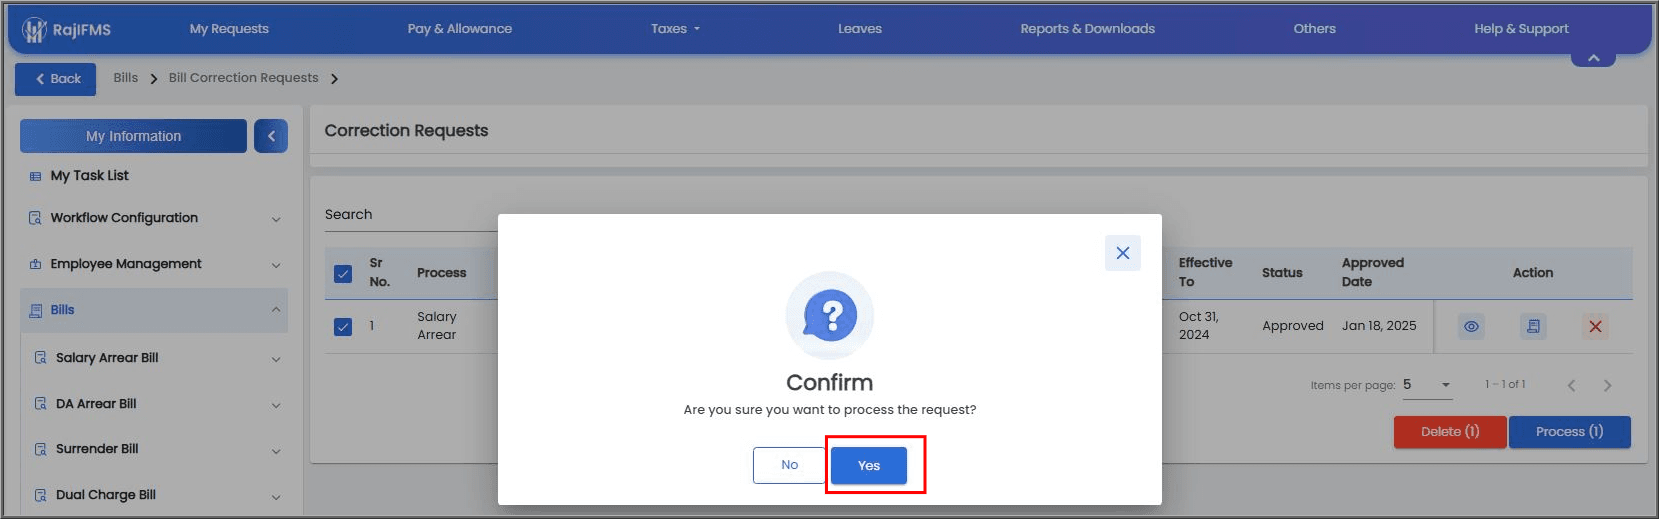This screenshot has width=1659, height=519.
Task: Click the DA Arrear Bill icon
Action: pyautogui.click(x=41, y=404)
